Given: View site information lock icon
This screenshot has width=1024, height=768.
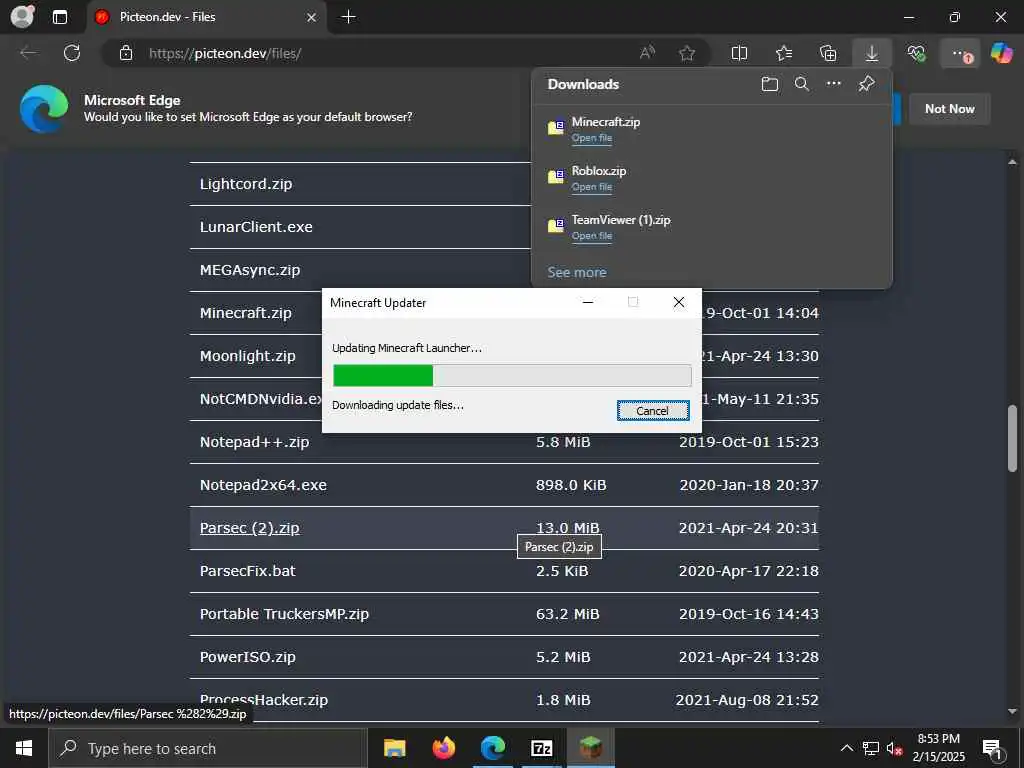Looking at the screenshot, I should 126,53.
